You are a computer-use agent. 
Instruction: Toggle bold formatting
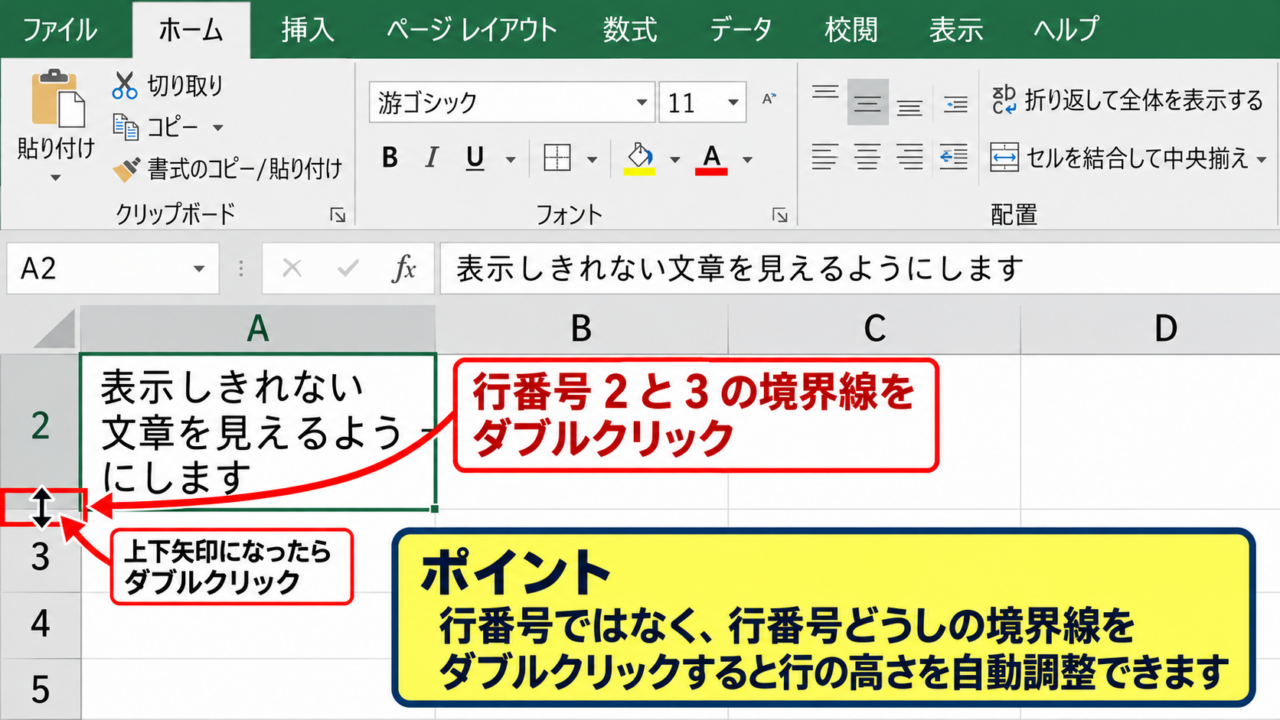(x=390, y=158)
